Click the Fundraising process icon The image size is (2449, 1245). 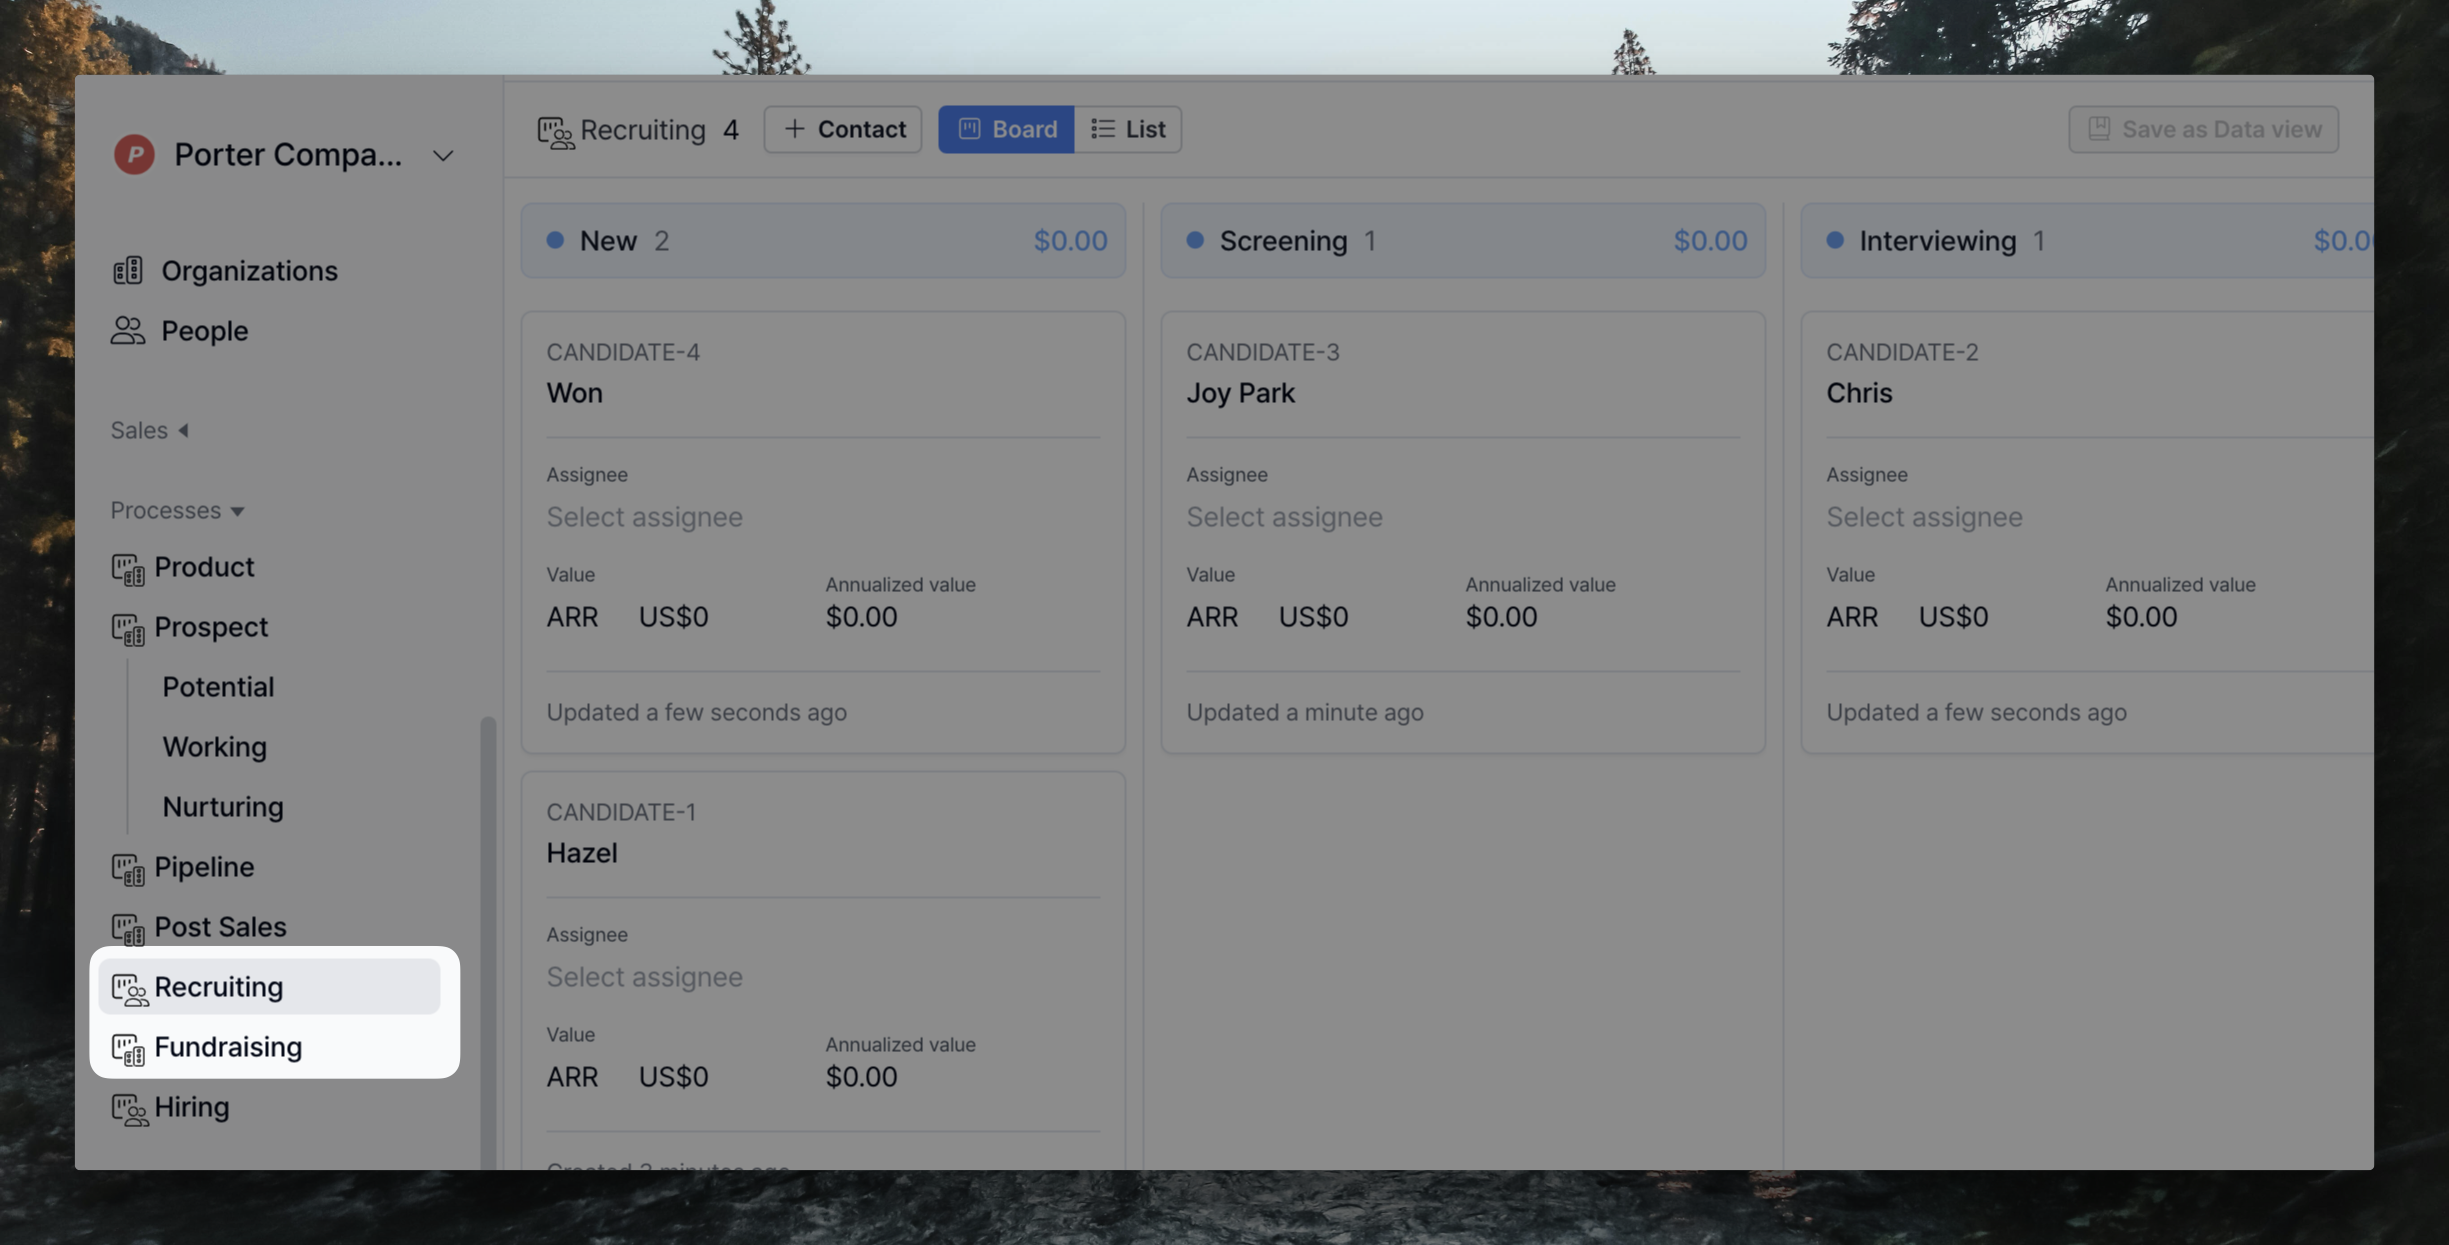pyautogui.click(x=128, y=1048)
